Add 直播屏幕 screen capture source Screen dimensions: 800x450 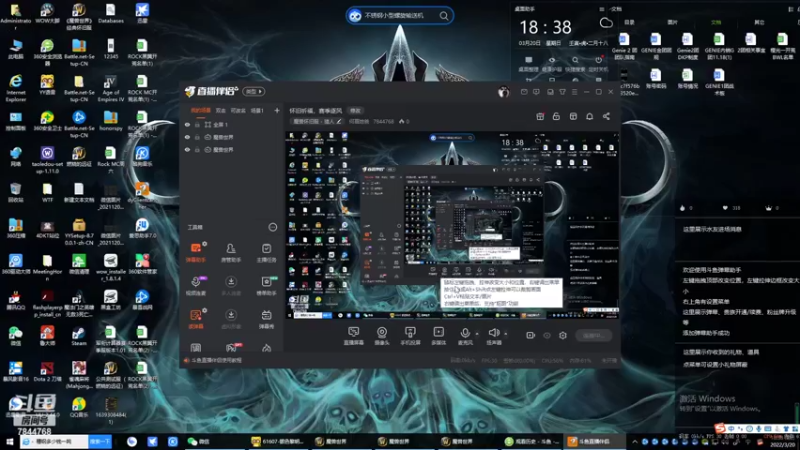[x=354, y=336]
